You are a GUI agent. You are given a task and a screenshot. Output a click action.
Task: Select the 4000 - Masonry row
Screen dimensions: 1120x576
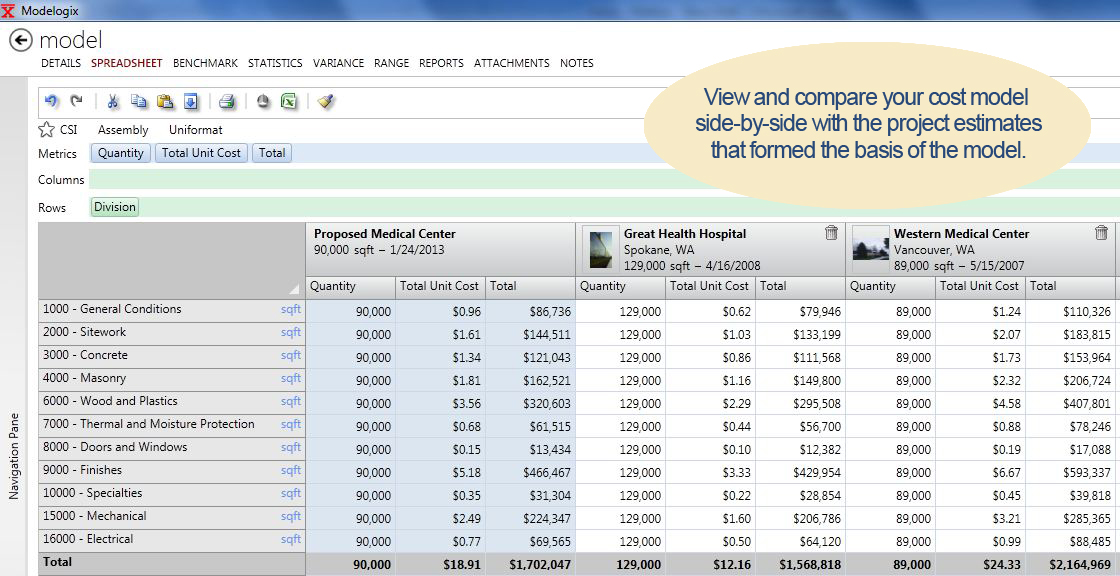171,378
